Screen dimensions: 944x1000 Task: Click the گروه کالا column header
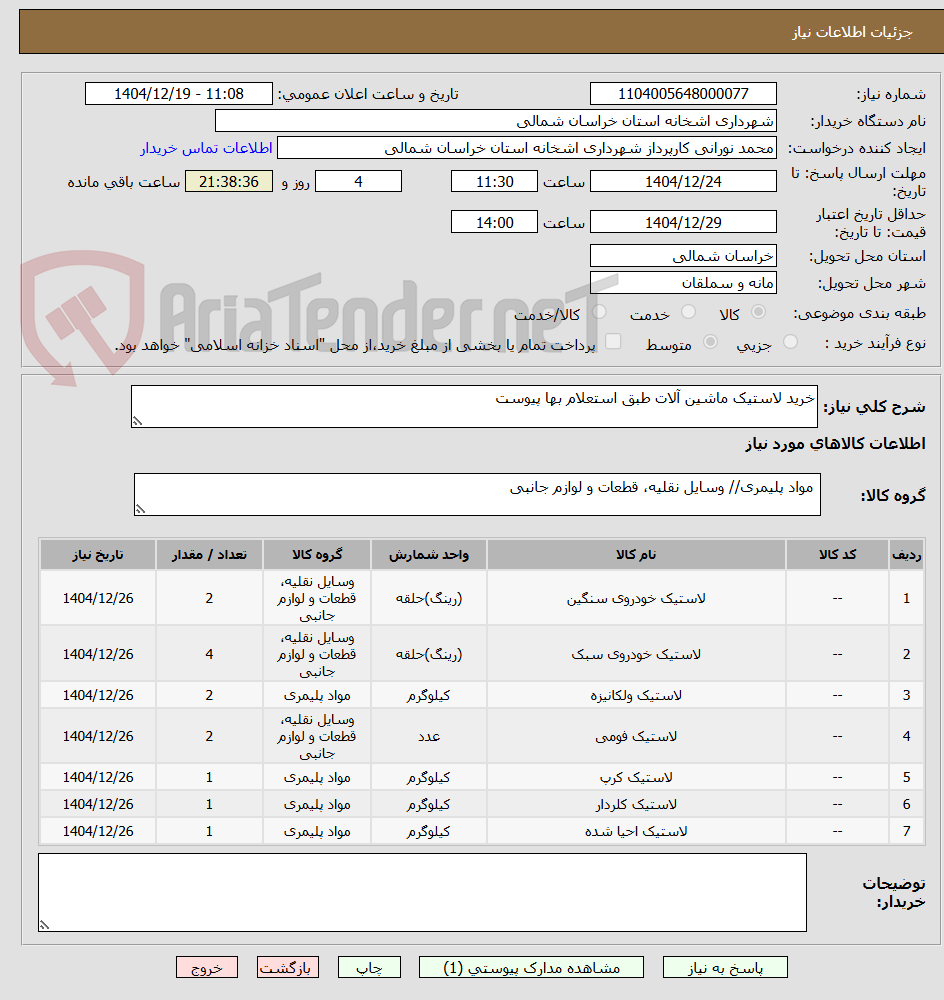pyautogui.click(x=317, y=555)
